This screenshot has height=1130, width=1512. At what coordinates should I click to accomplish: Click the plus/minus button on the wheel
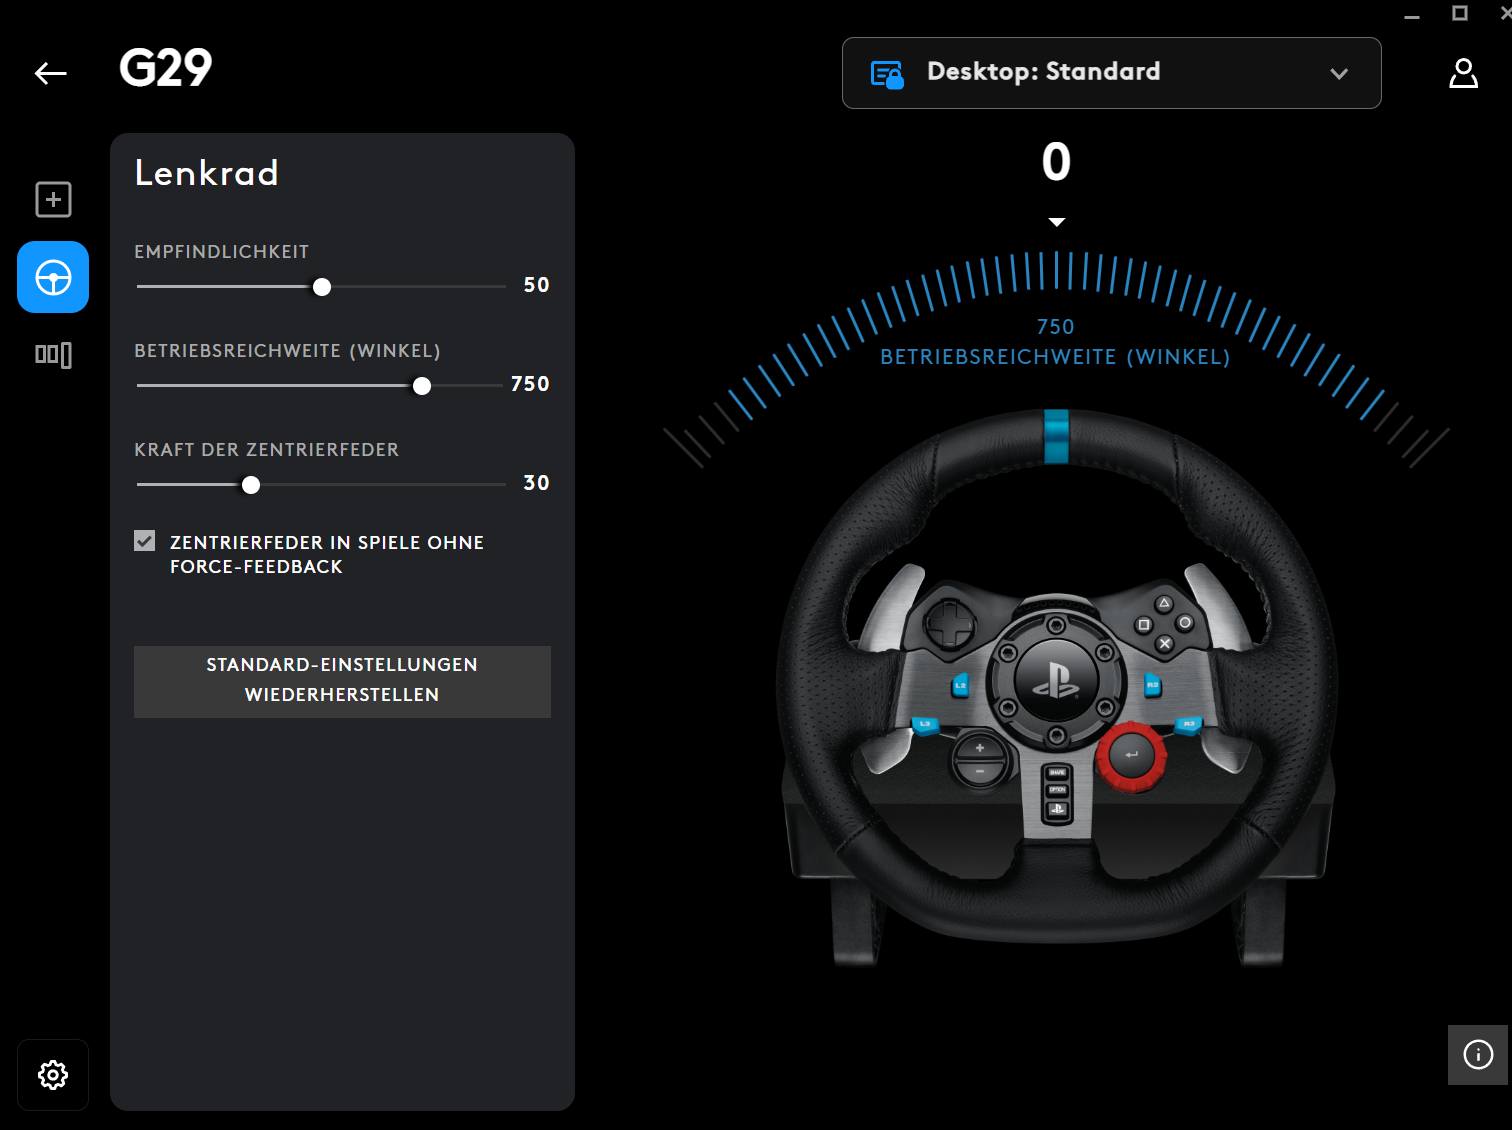tap(980, 760)
